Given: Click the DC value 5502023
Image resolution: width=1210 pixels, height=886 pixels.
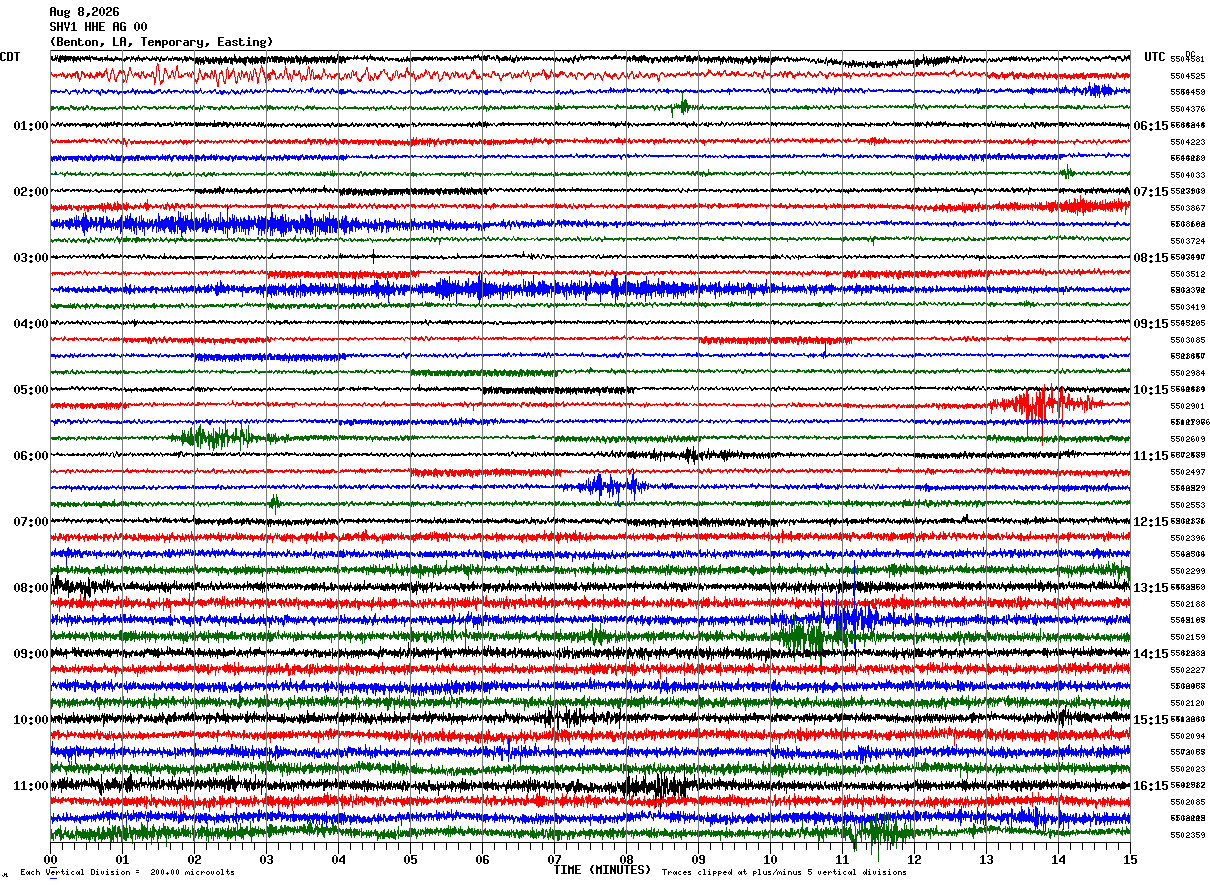Looking at the screenshot, I should (1187, 769).
